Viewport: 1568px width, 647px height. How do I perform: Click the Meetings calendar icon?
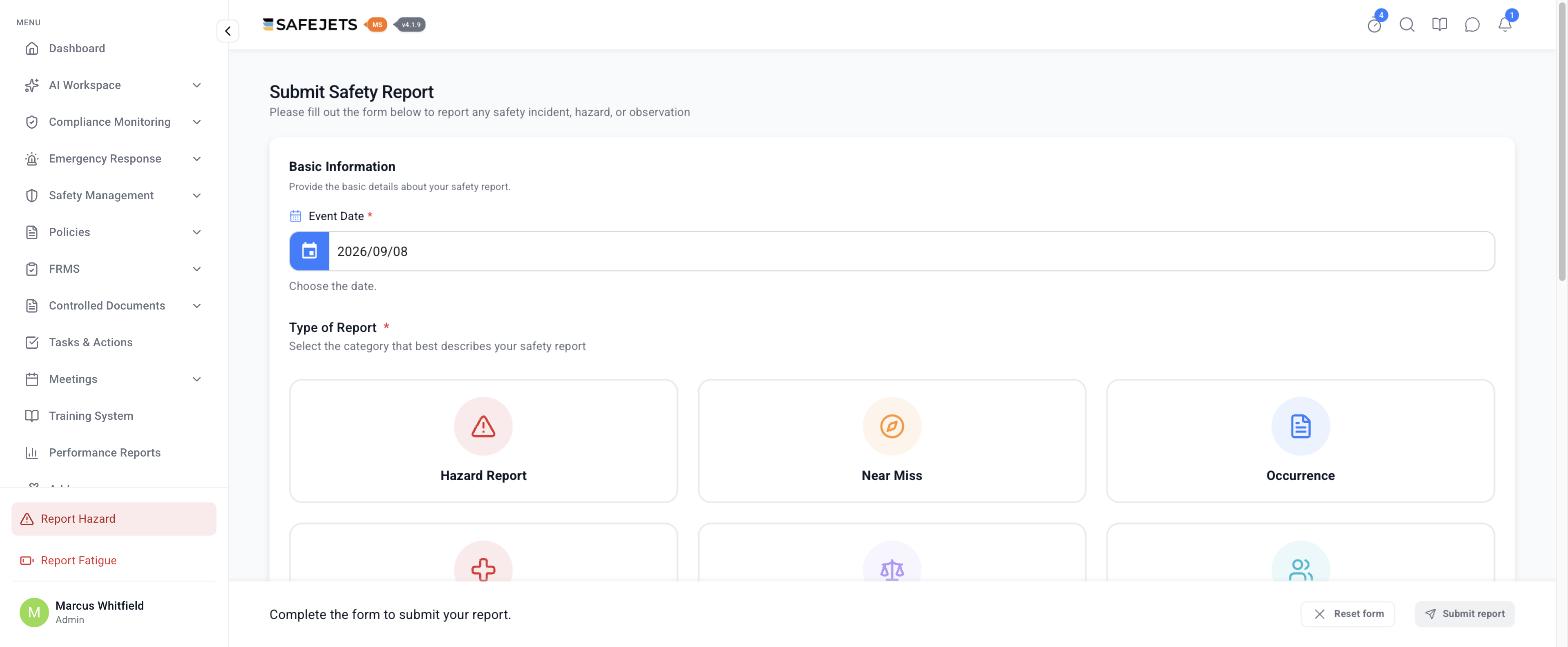(32, 379)
